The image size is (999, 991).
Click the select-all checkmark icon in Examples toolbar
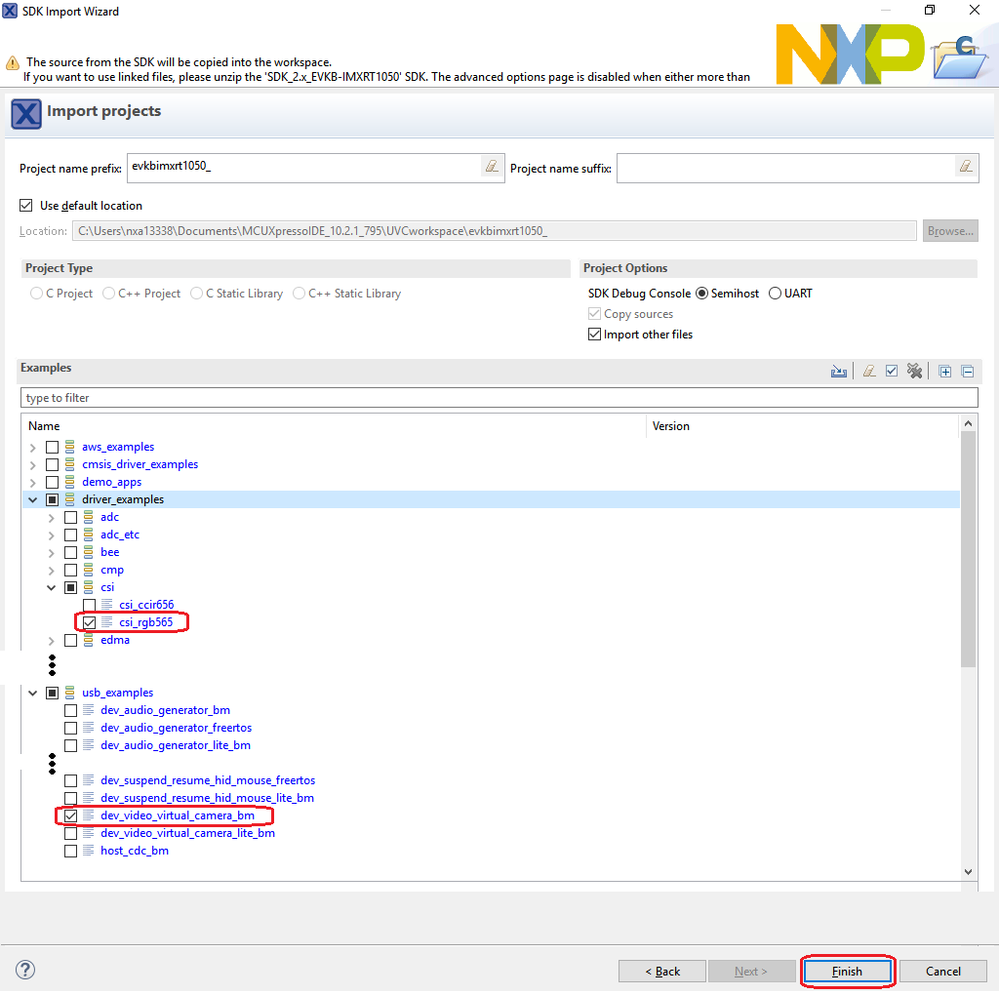[891, 372]
